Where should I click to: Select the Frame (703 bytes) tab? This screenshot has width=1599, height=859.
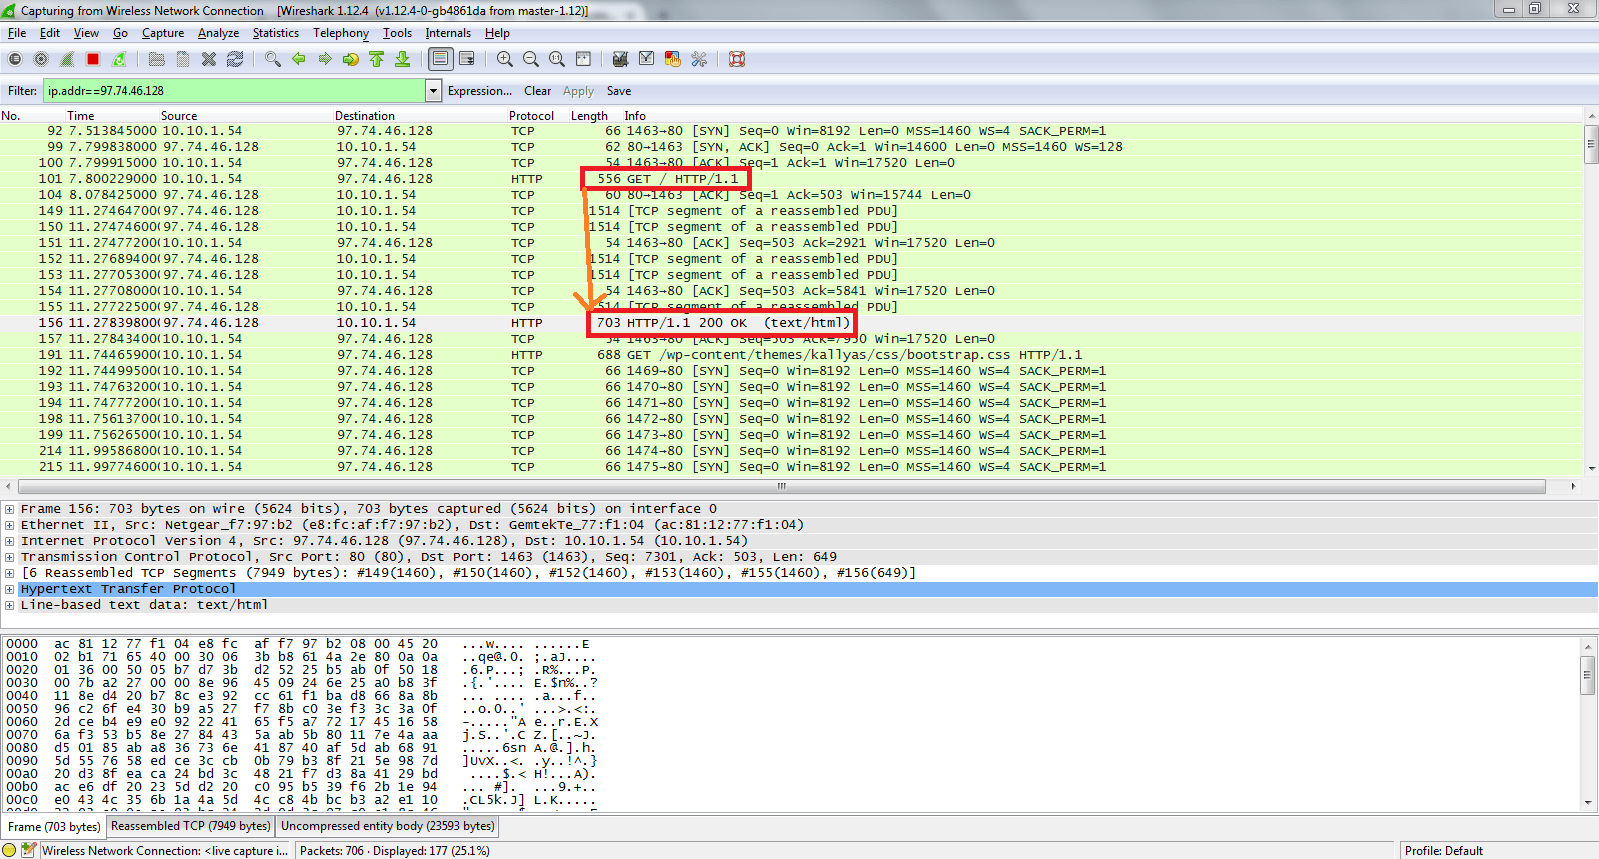(54, 827)
